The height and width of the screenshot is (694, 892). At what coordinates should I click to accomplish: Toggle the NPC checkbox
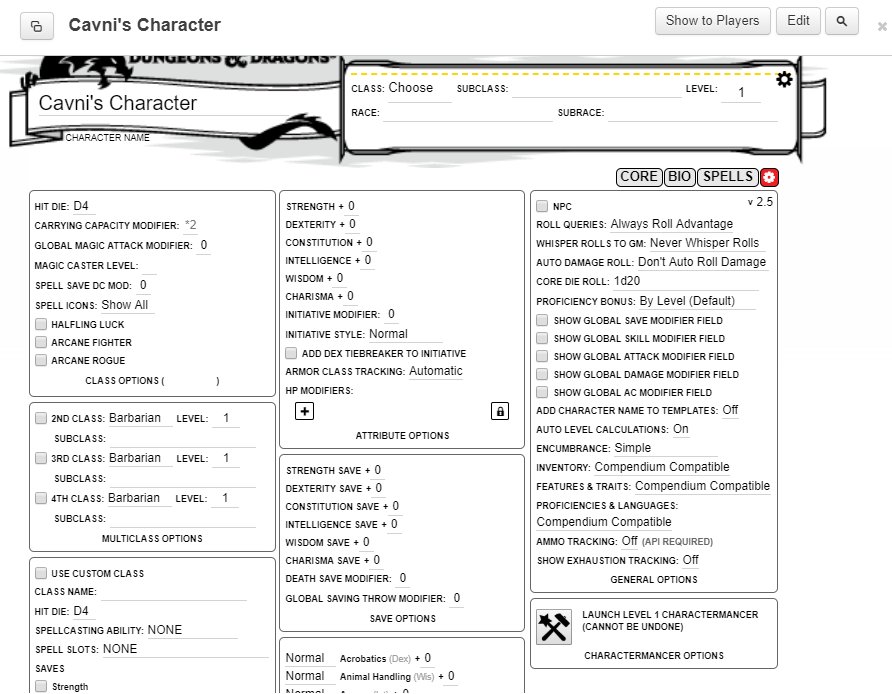(x=542, y=206)
